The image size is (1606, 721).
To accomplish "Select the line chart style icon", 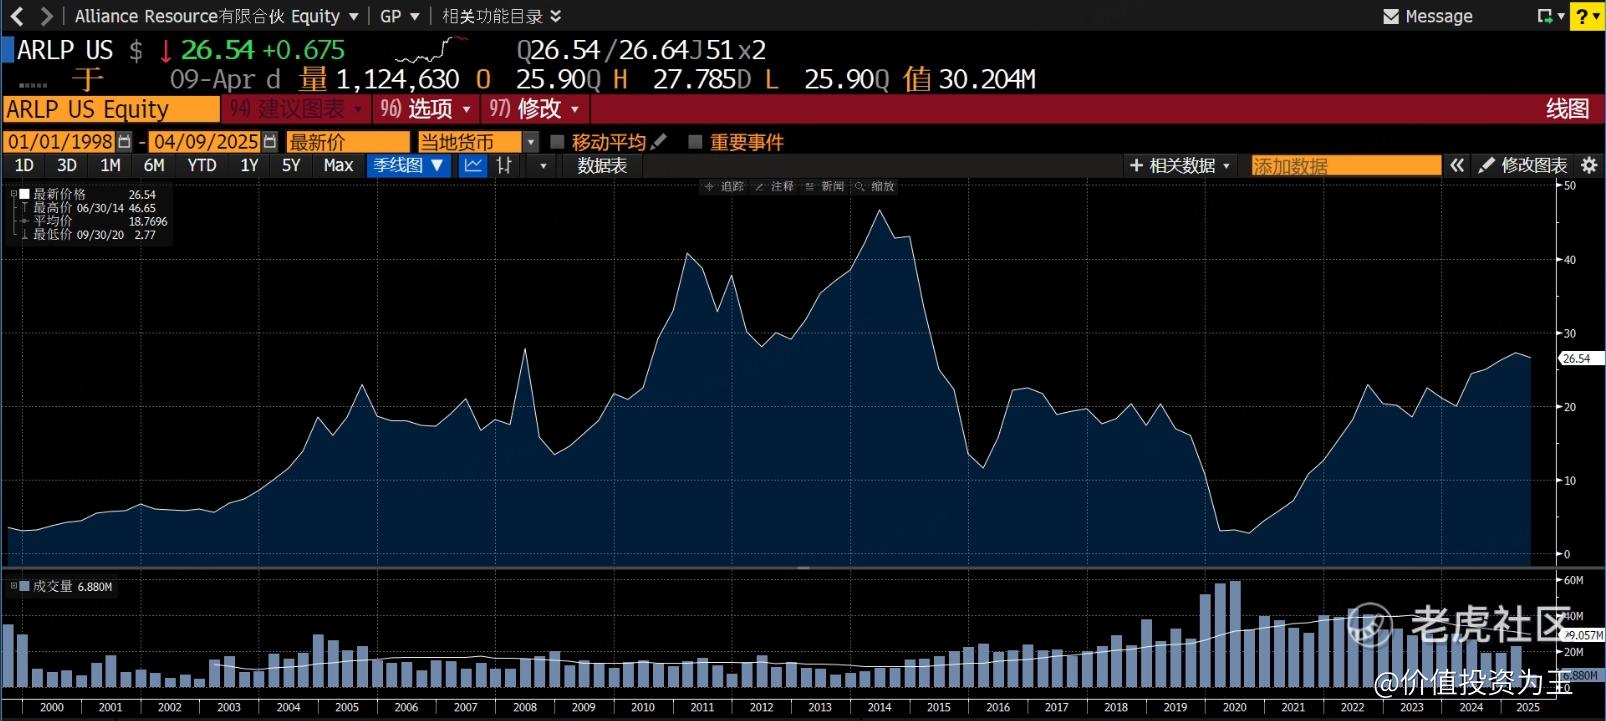I will coord(473,165).
